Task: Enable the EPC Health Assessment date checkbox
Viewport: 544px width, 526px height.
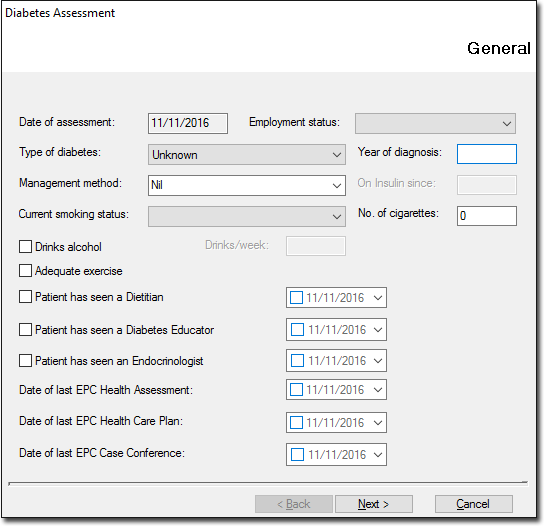Action: 296,390
